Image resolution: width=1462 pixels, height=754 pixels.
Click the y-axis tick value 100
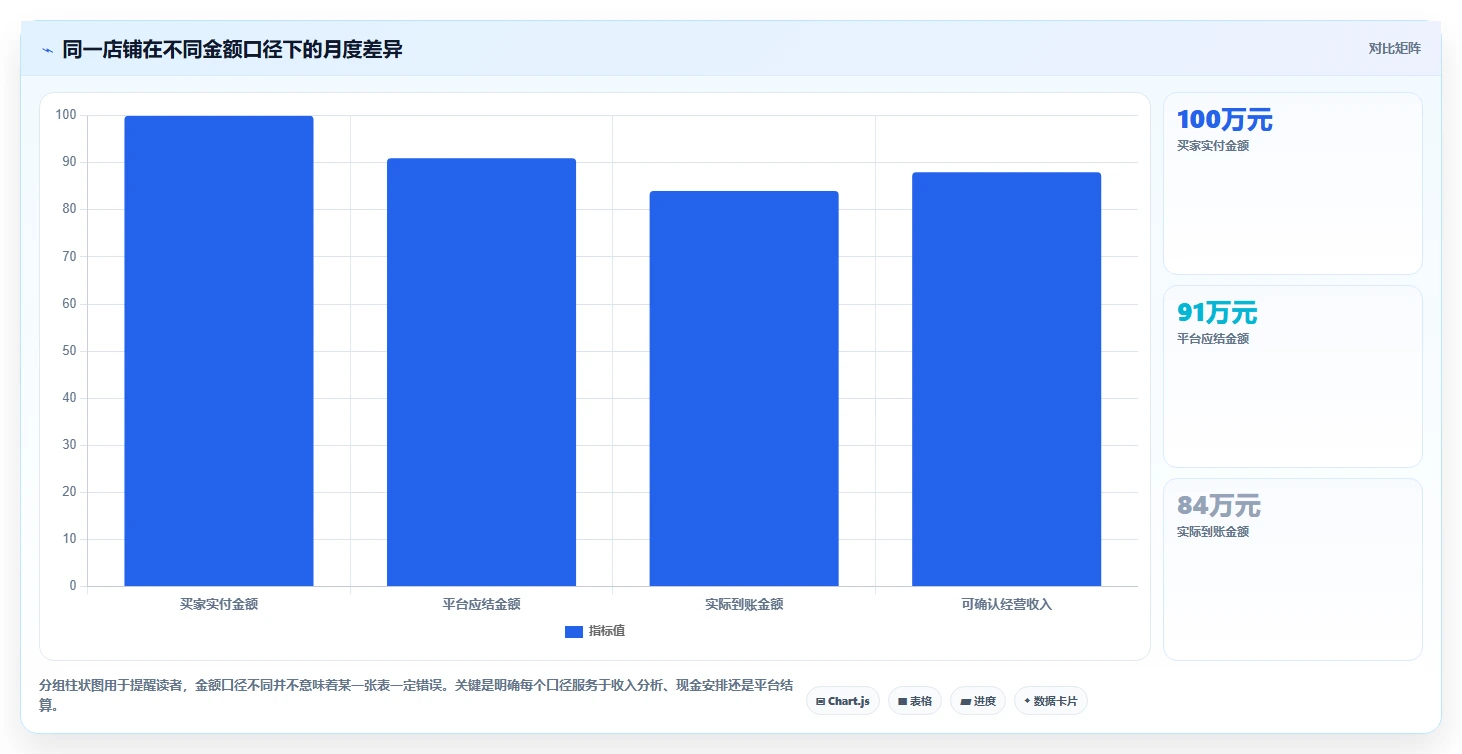(x=66, y=115)
